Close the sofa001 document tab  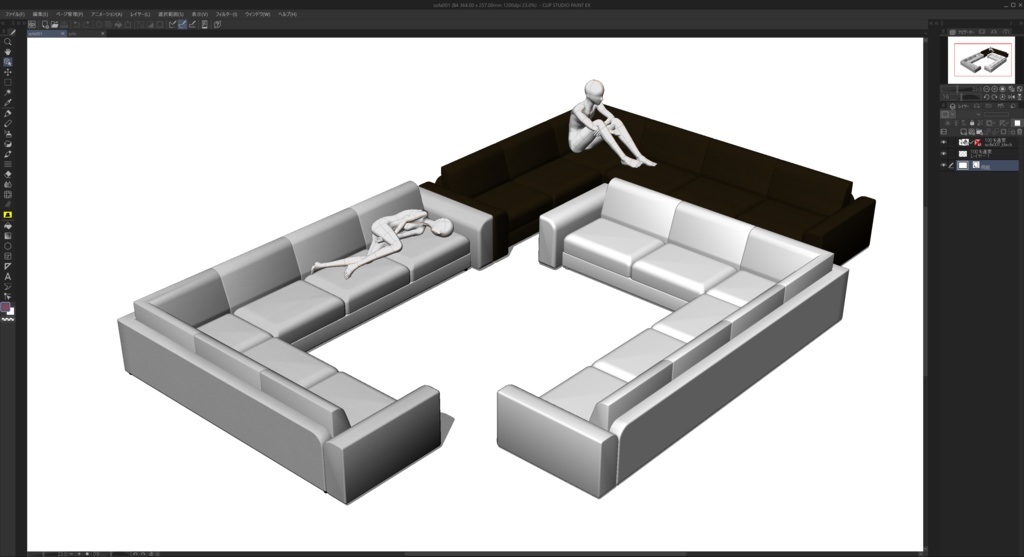[63, 33]
